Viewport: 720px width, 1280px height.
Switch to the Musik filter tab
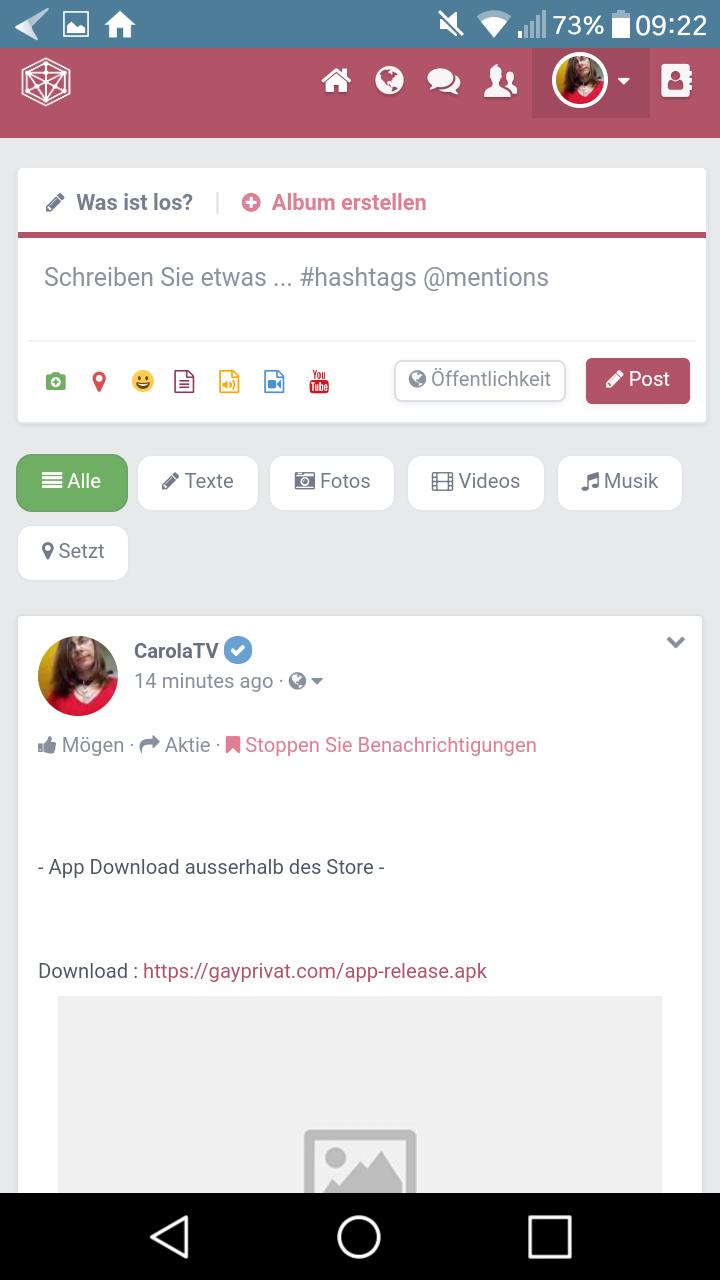[x=620, y=482]
